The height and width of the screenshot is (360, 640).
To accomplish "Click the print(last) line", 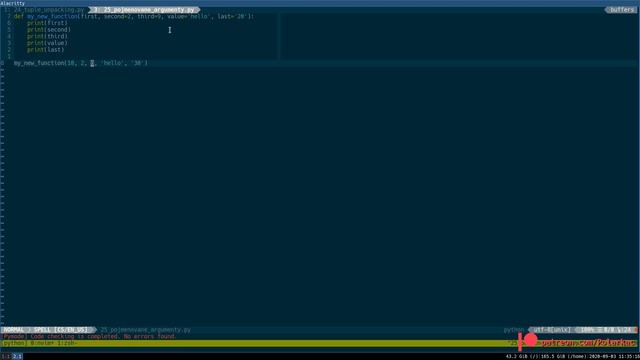I will click(x=46, y=49).
